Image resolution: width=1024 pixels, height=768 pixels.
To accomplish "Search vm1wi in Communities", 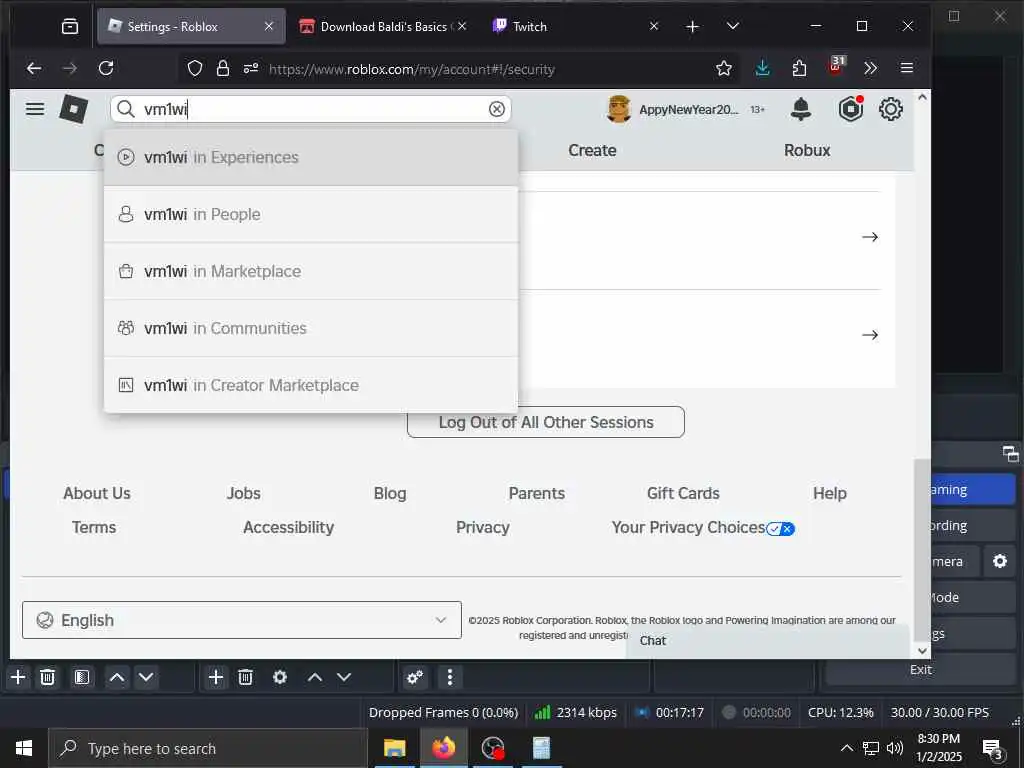I will [311, 328].
